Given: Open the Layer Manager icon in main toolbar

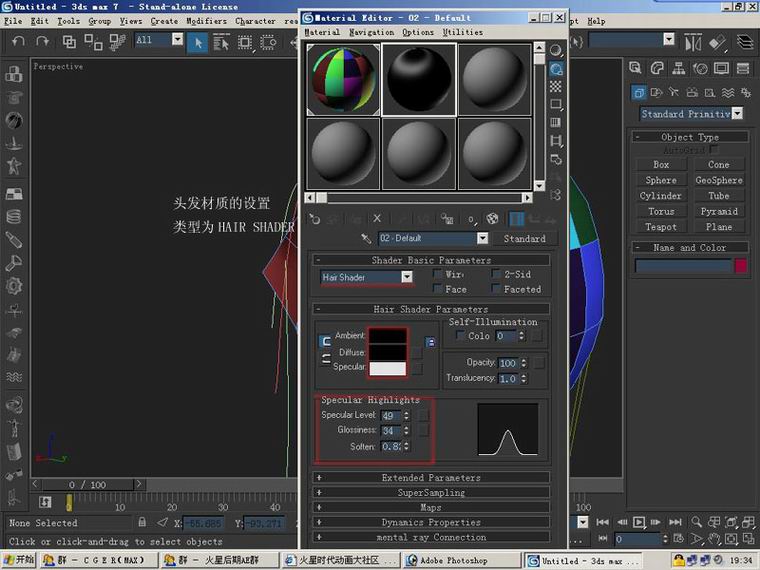Looking at the screenshot, I should [x=745, y=43].
